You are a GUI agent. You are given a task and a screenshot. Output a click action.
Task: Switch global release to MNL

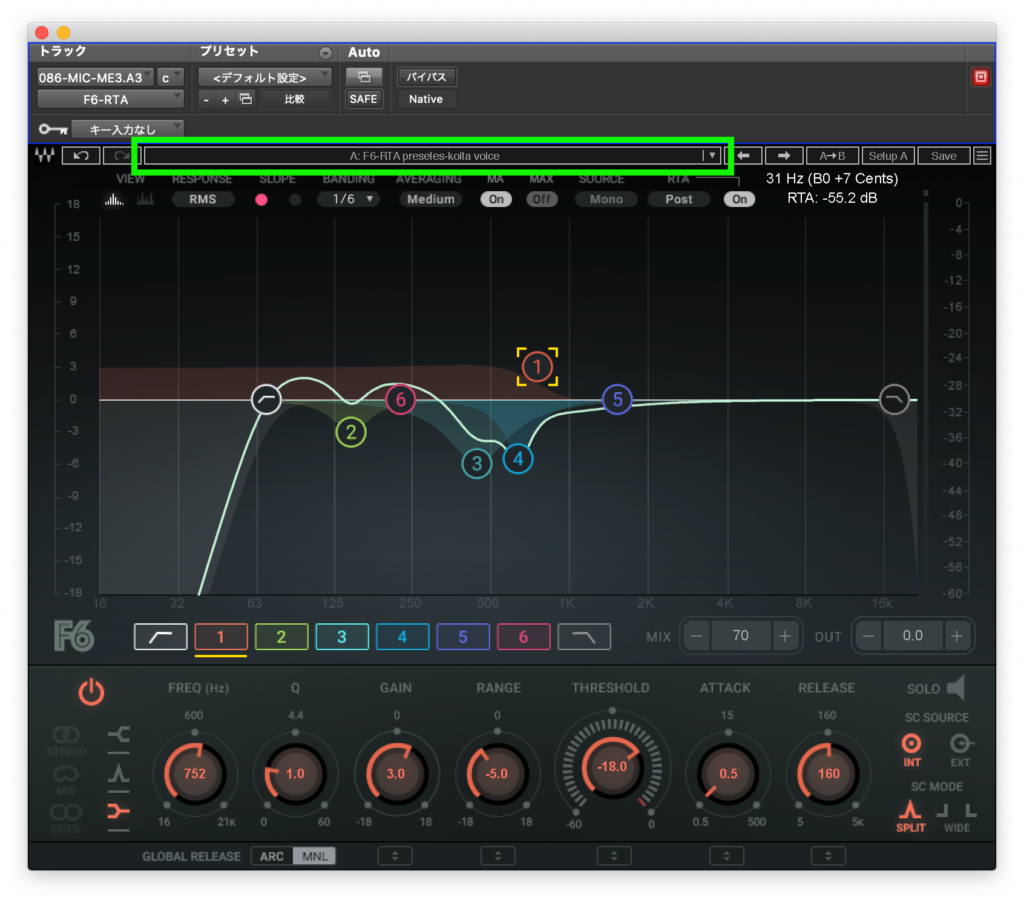pos(314,856)
